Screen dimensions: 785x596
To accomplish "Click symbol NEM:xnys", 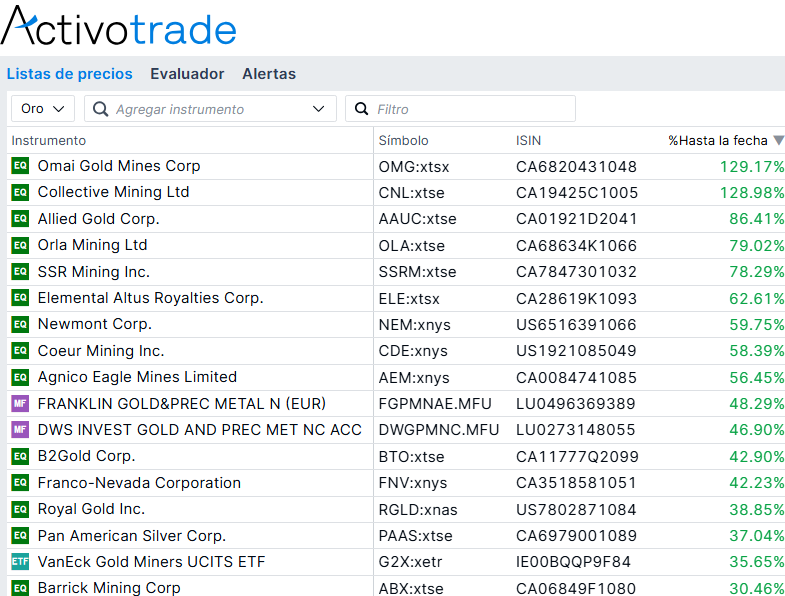I will click(415, 325).
